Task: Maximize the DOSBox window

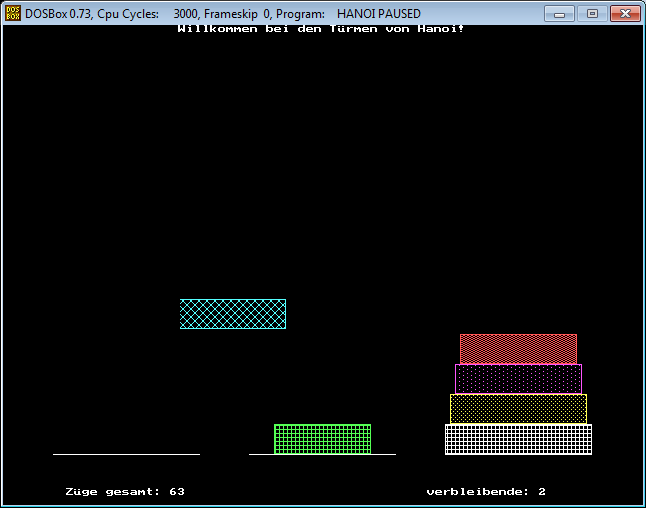Action: [x=591, y=14]
